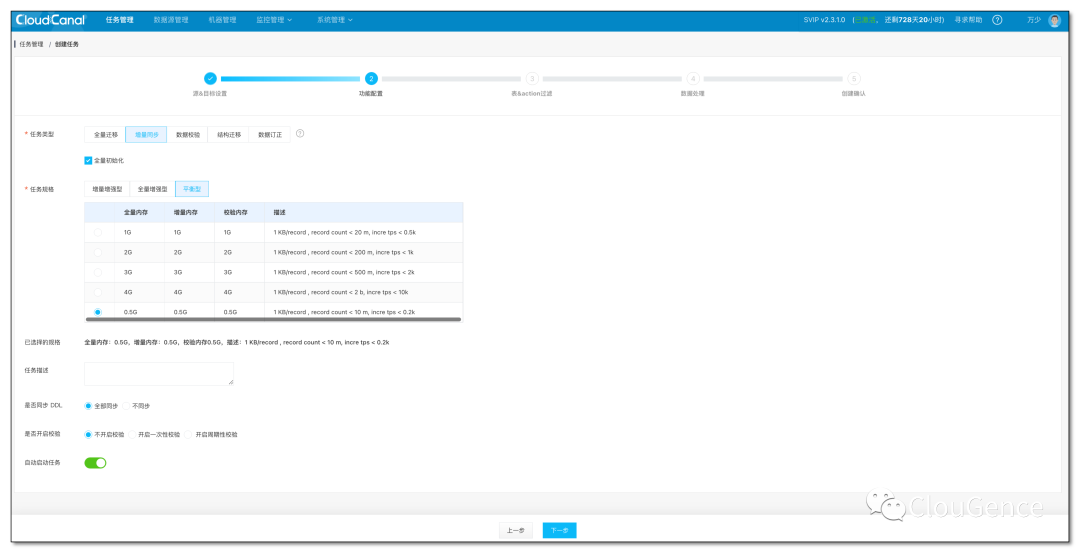Toggle the 全量初始化 checkbox

coord(88,160)
